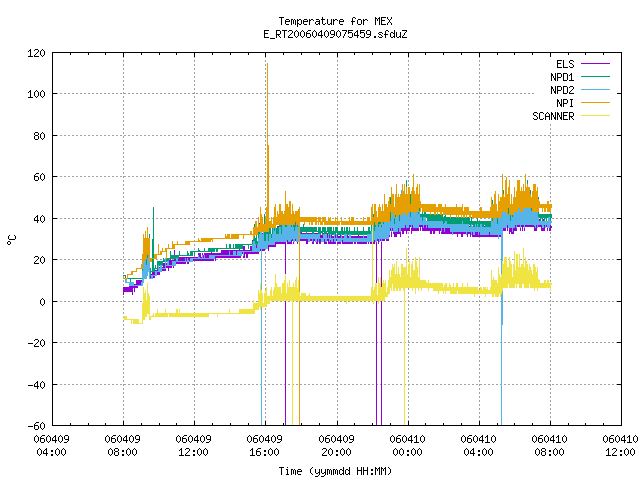The height and width of the screenshot is (480, 640).
Task: Click the y-axis value -40
Action: 36,385
